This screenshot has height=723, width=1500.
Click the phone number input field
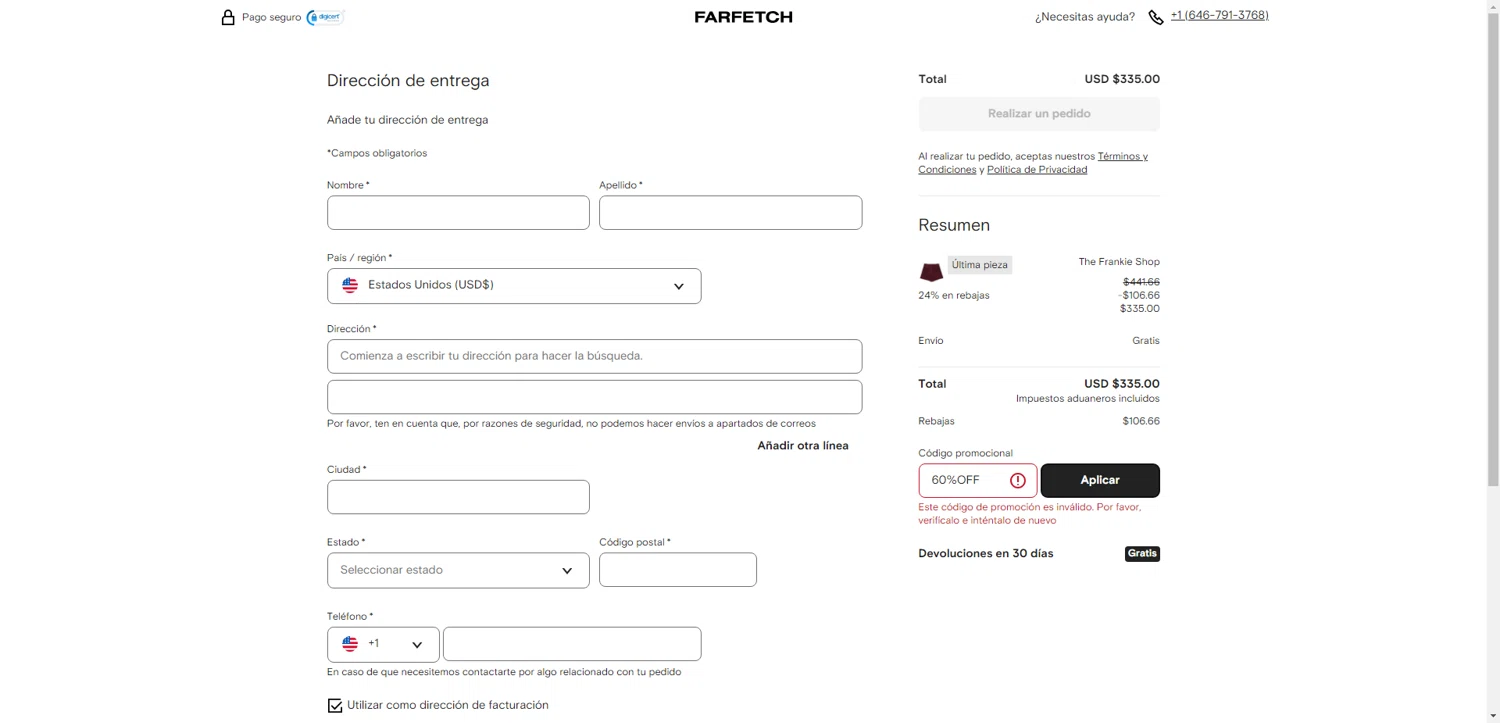[572, 644]
